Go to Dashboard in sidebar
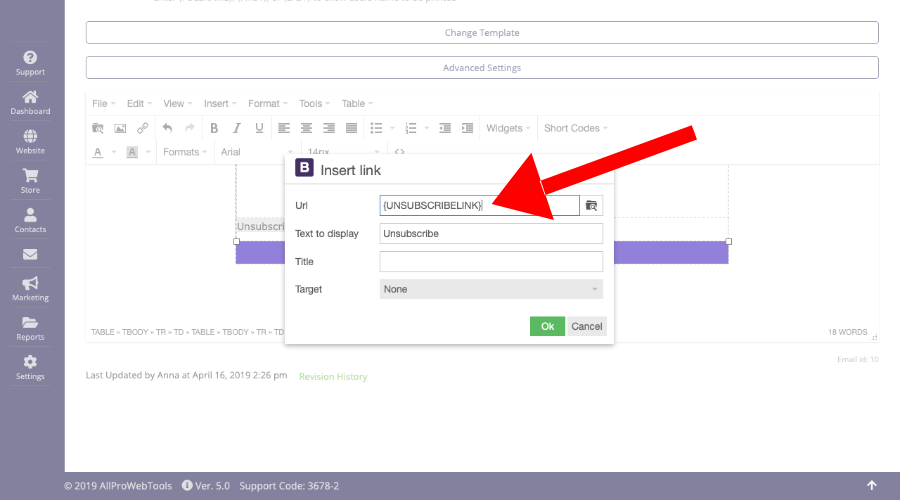Image resolution: width=900 pixels, height=500 pixels. click(x=30, y=102)
